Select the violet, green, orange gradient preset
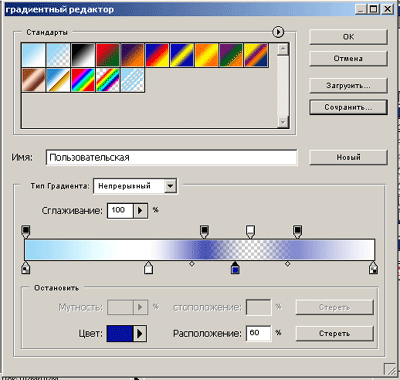The image size is (400, 380). click(231, 55)
